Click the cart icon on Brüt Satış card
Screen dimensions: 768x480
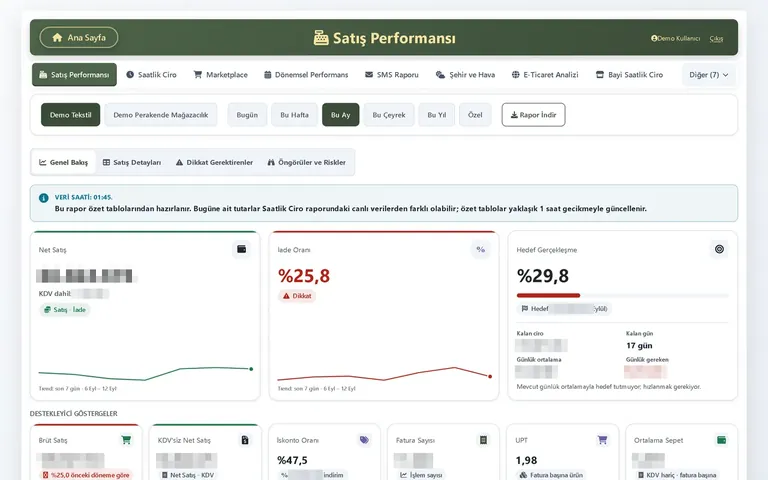click(126, 440)
